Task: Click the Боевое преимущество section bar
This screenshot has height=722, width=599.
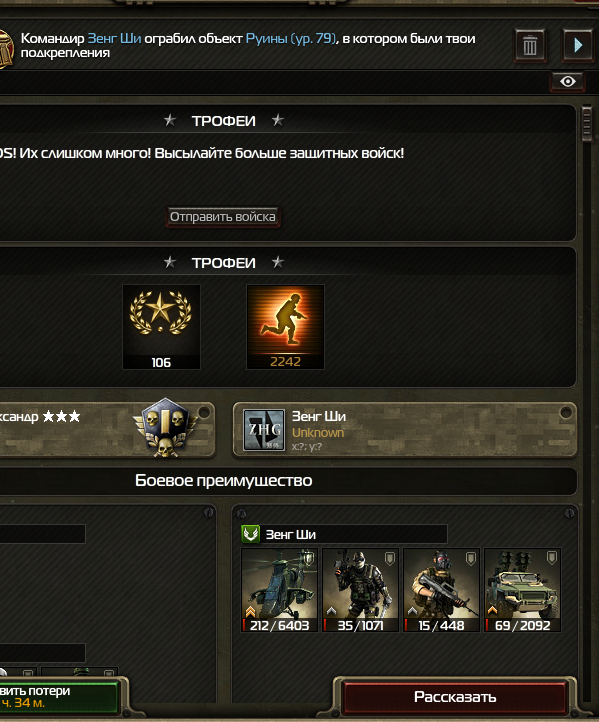Action: pos(288,481)
